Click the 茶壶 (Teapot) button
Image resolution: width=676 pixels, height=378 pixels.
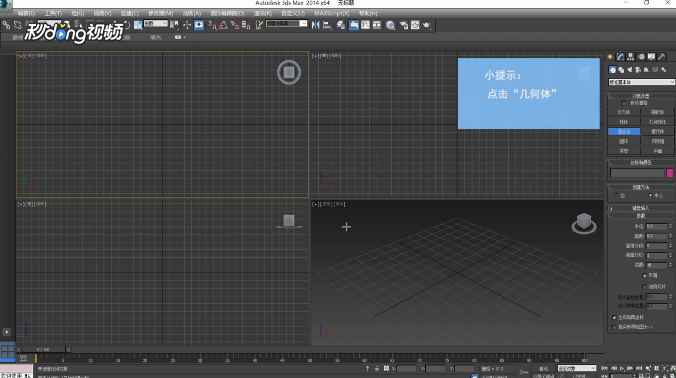[x=624, y=151]
